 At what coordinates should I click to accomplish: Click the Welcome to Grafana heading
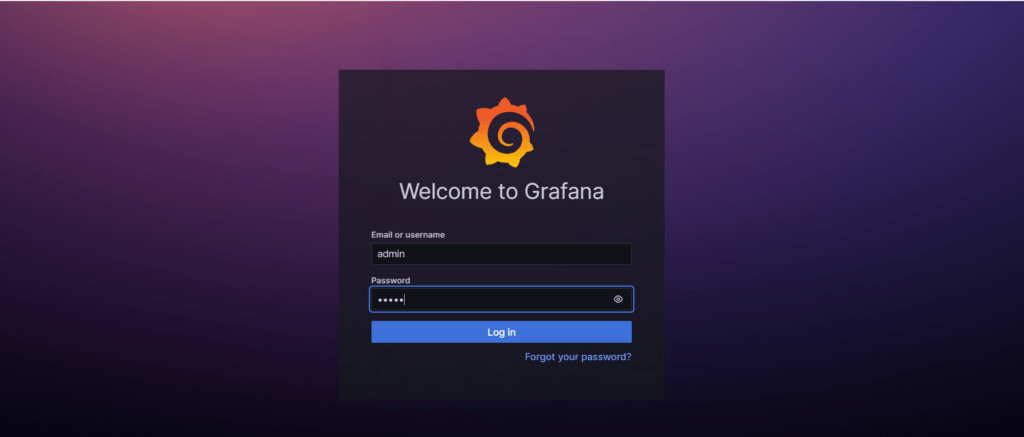coord(502,191)
